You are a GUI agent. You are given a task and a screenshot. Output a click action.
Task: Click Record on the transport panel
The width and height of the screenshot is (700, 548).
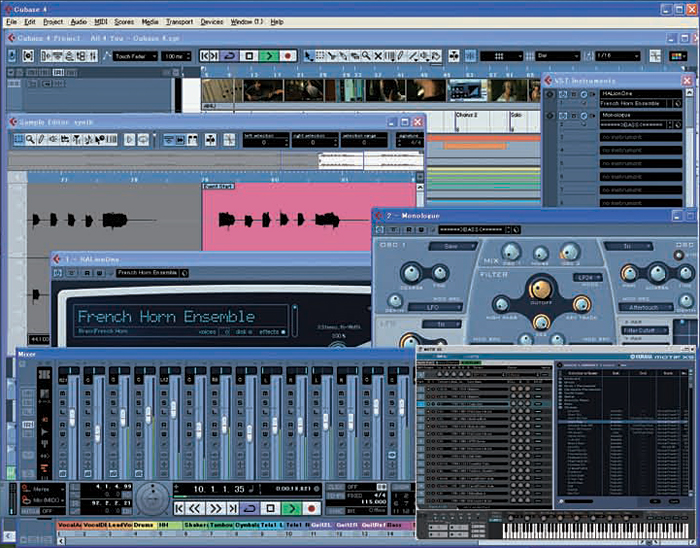click(x=312, y=508)
